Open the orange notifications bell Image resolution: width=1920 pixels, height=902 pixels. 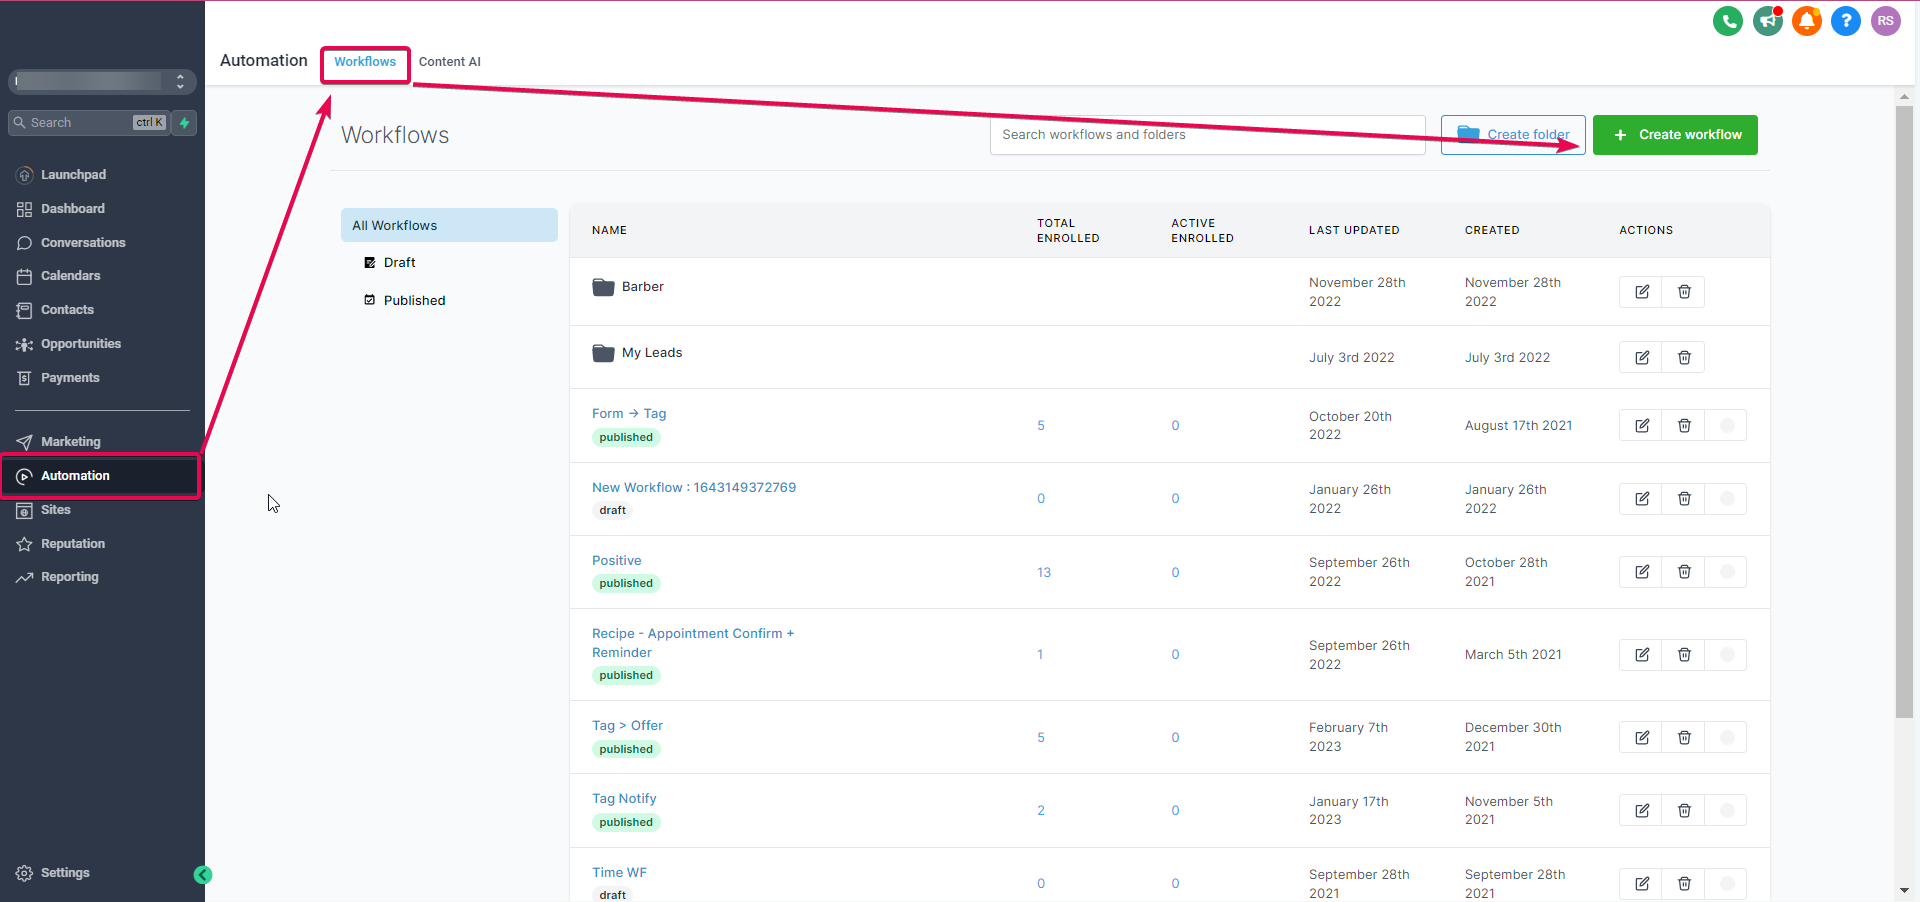(x=1806, y=21)
